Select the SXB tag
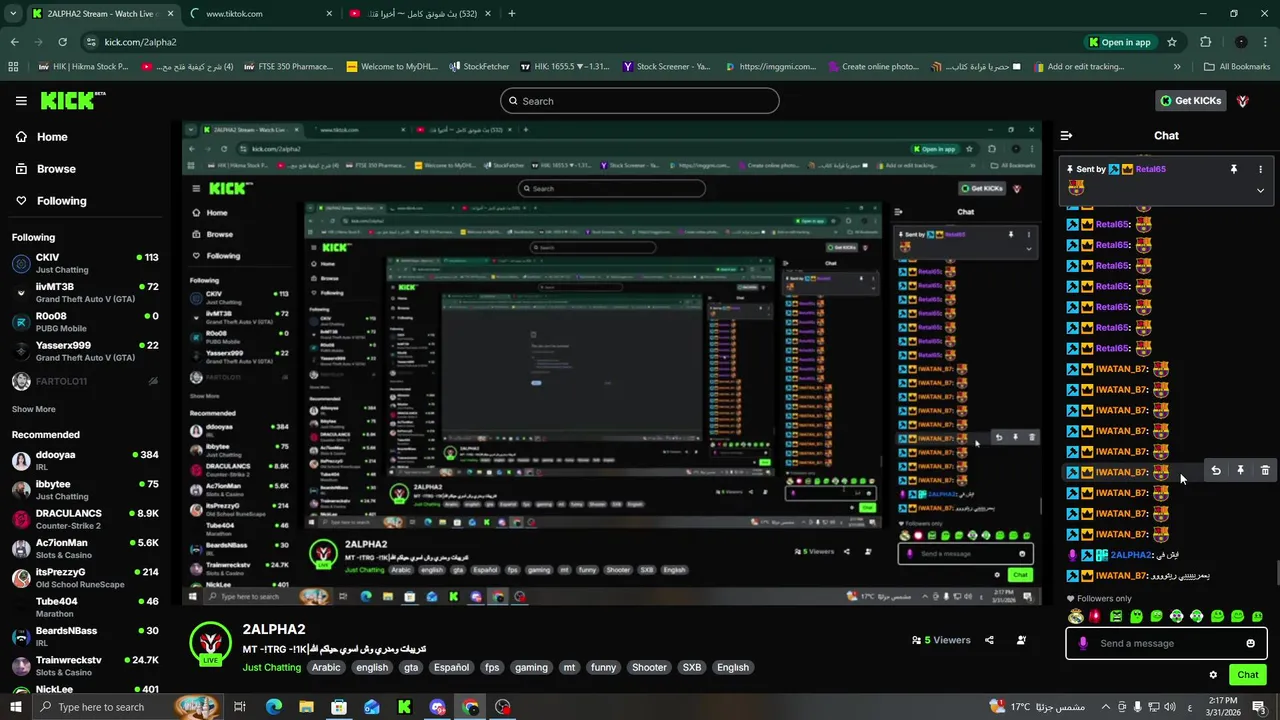 [x=691, y=667]
